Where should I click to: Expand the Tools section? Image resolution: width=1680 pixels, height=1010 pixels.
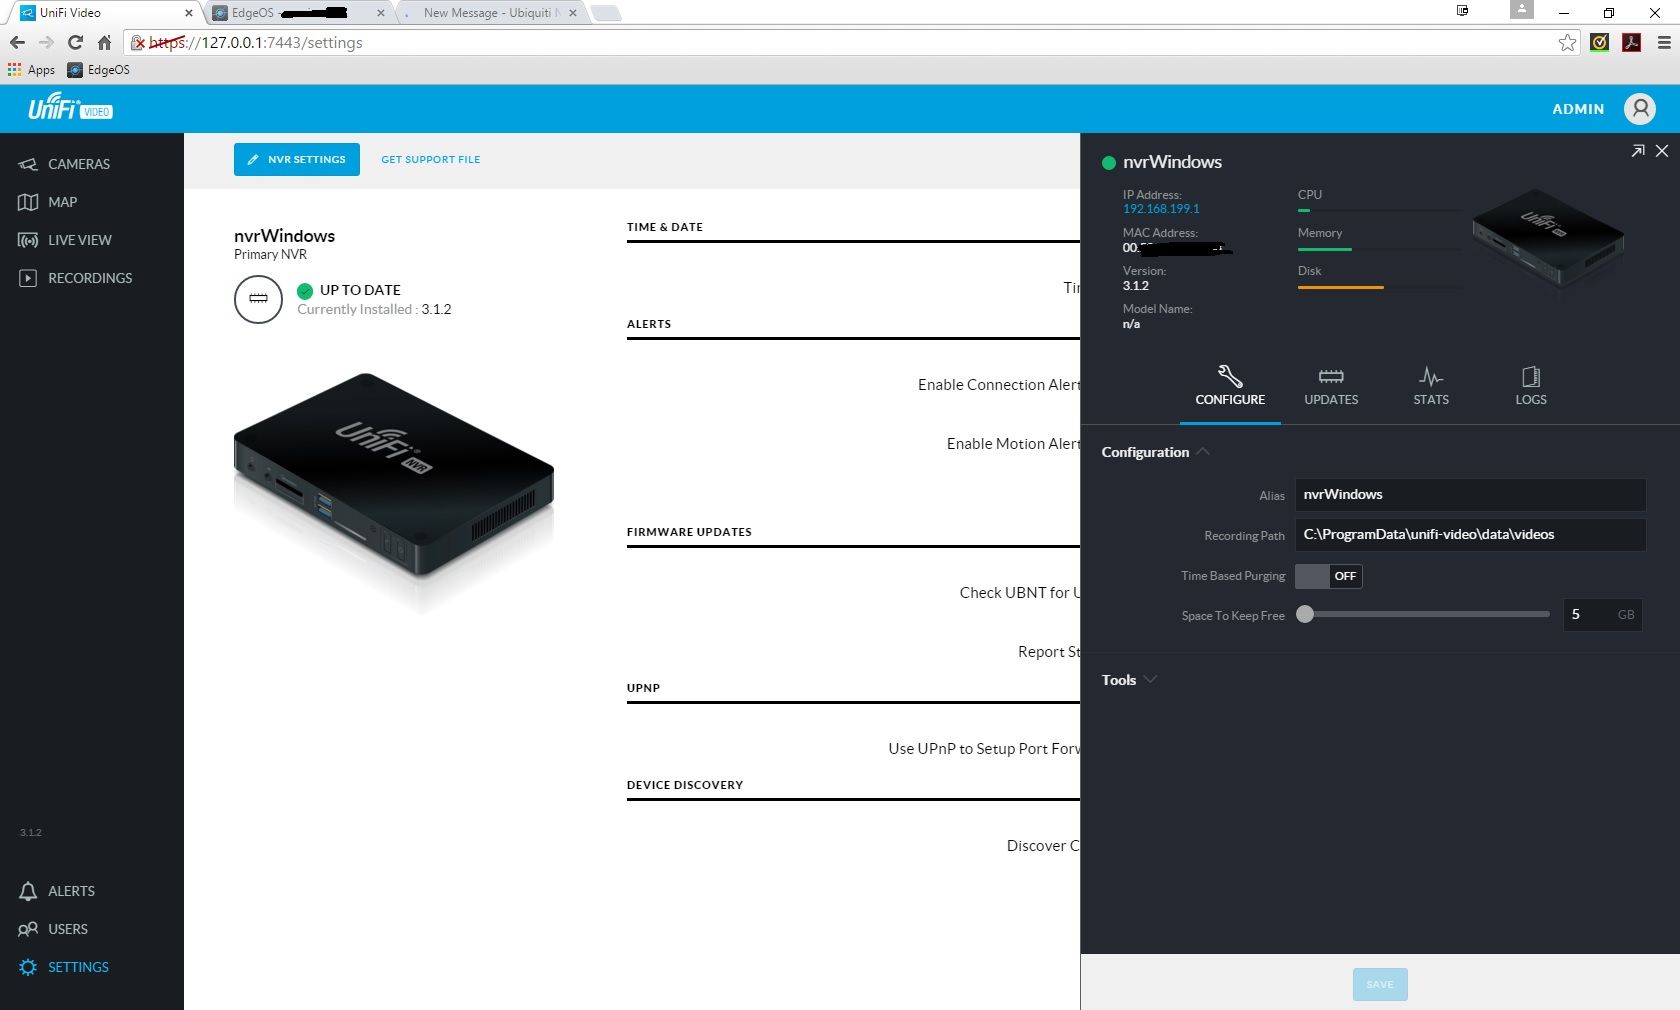1128,680
